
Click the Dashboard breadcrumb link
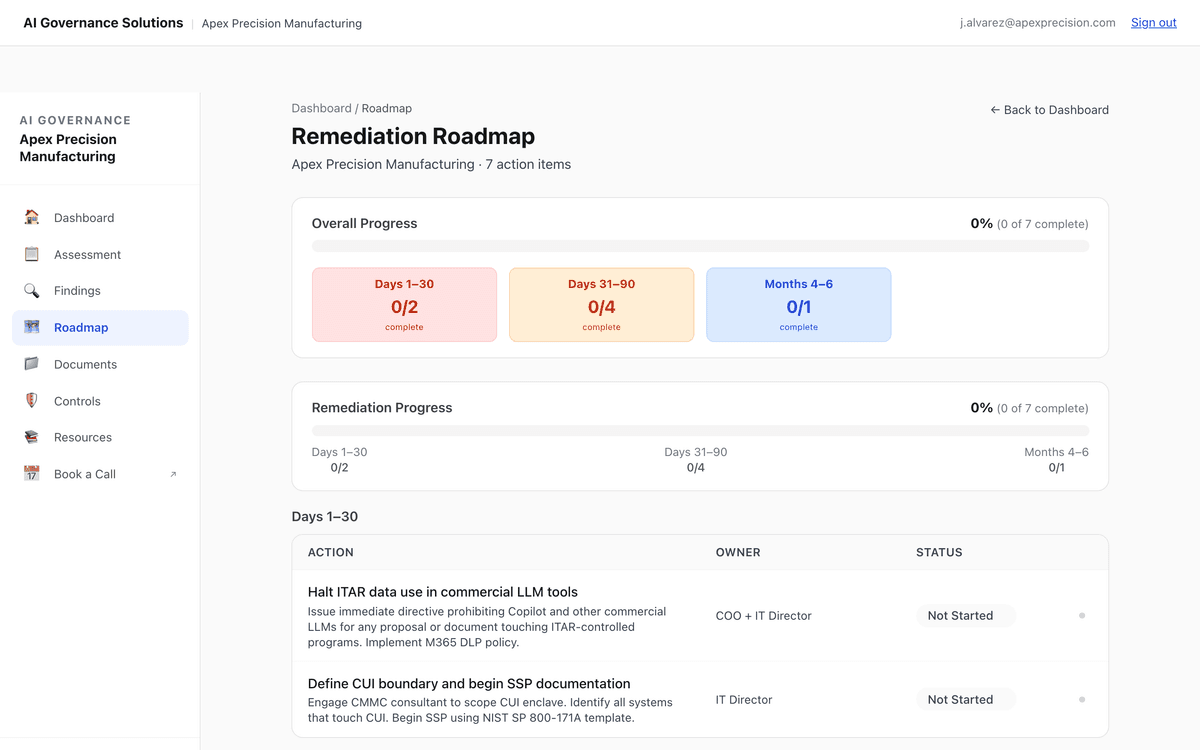[321, 108]
